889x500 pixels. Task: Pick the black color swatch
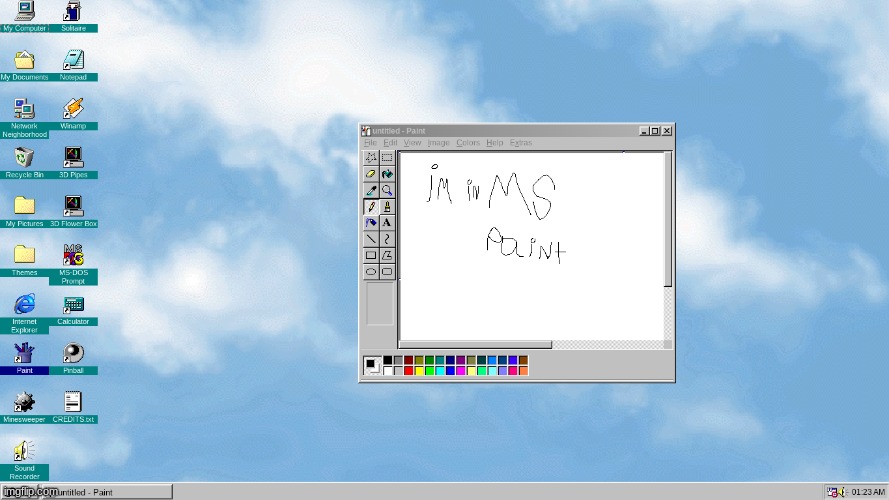click(x=388, y=361)
